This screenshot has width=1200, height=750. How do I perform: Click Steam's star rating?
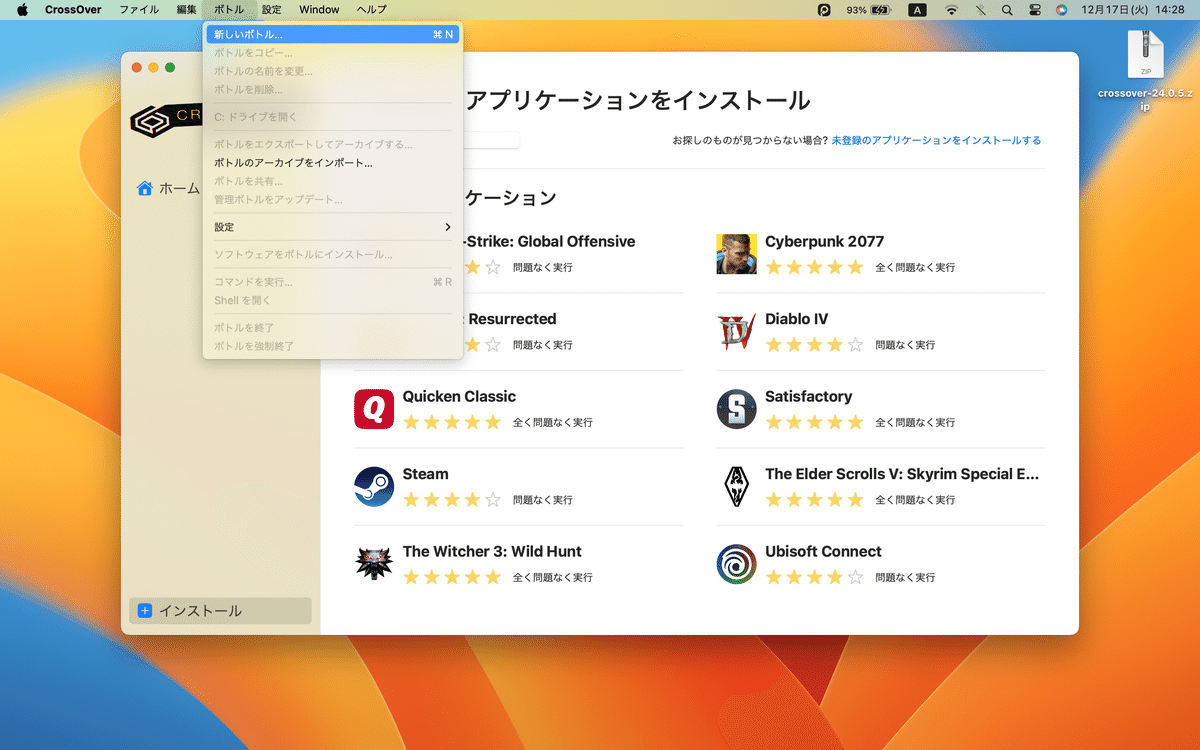452,500
